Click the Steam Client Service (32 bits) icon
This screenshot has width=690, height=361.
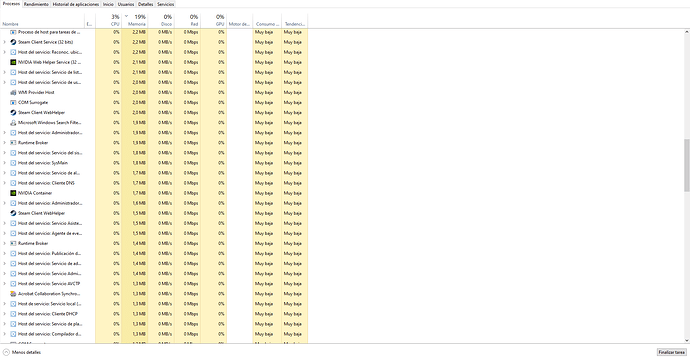pos(13,42)
